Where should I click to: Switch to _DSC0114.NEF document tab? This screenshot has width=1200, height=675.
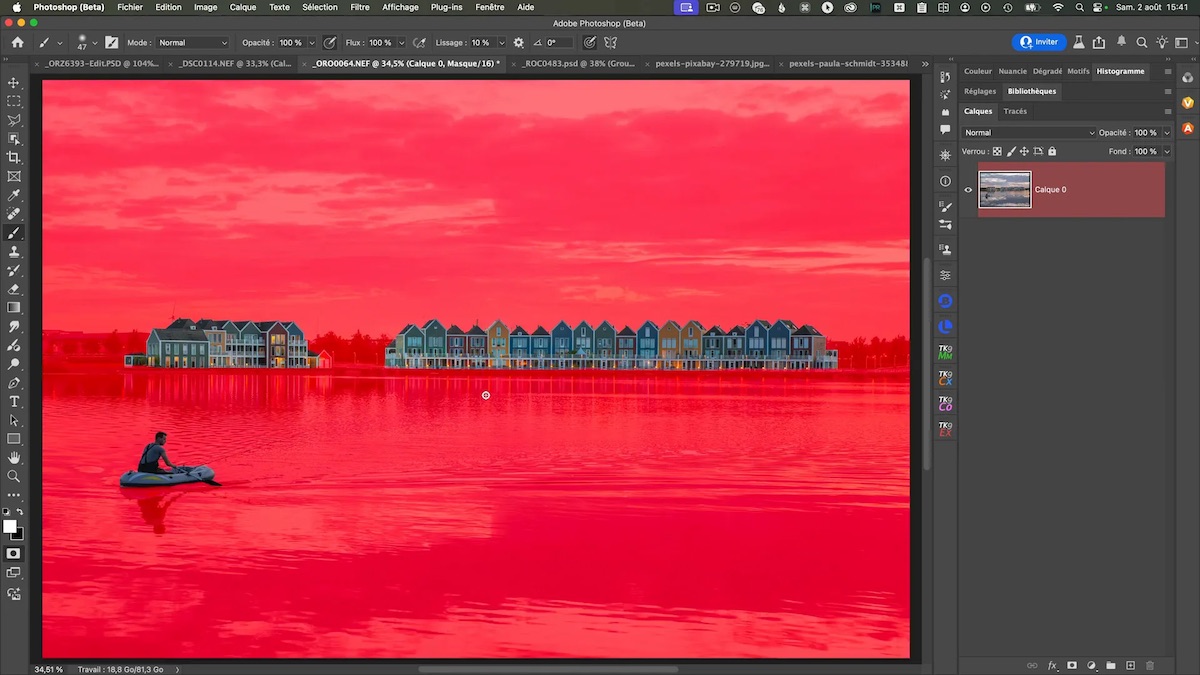(236, 63)
